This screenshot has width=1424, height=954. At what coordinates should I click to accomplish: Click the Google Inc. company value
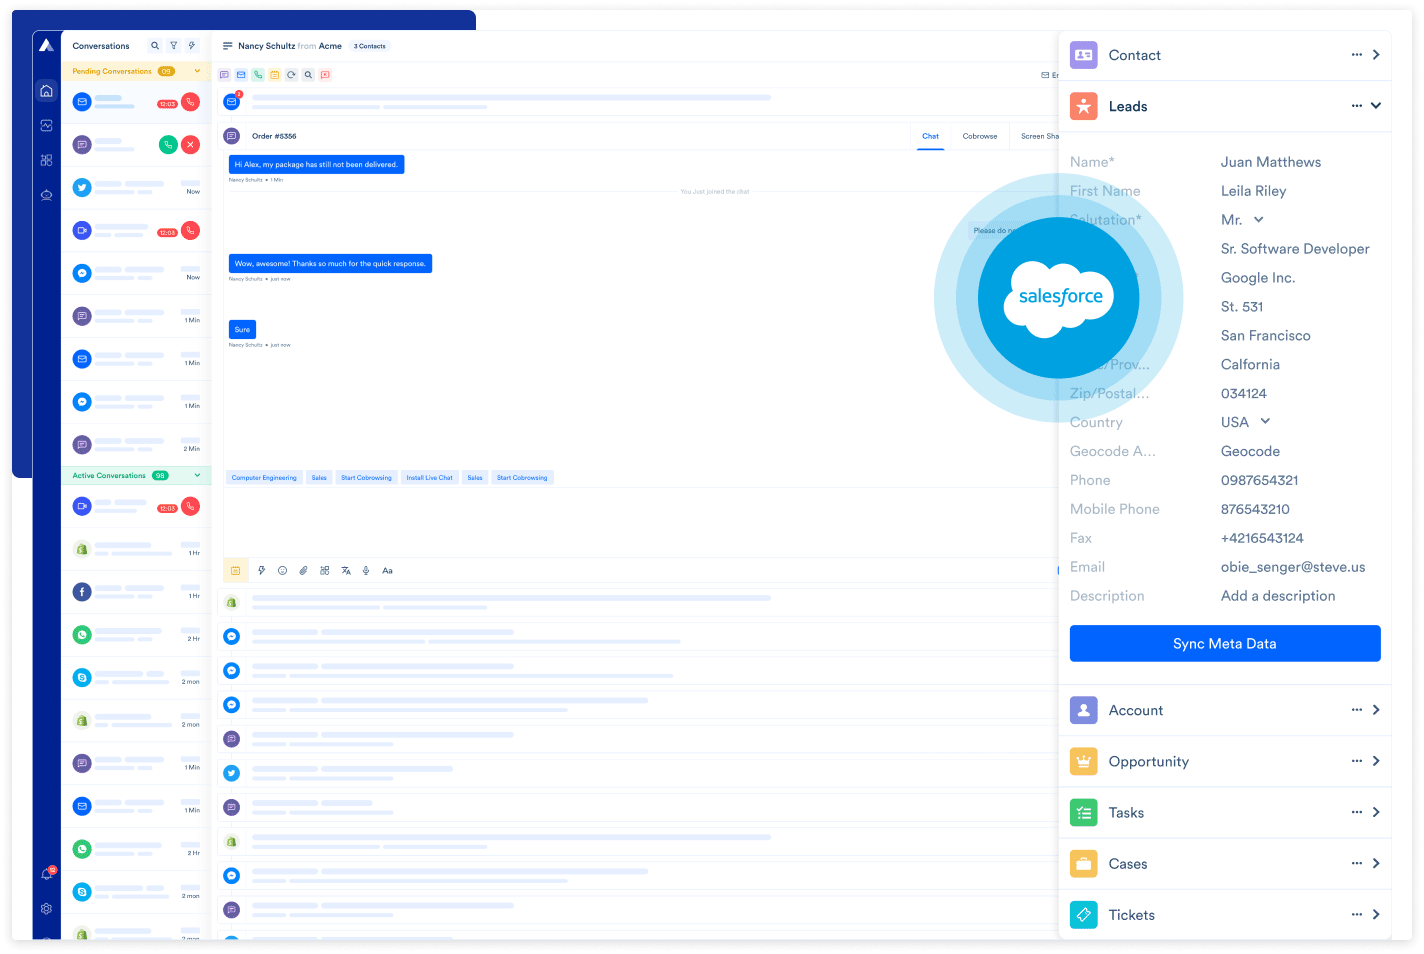(1258, 278)
